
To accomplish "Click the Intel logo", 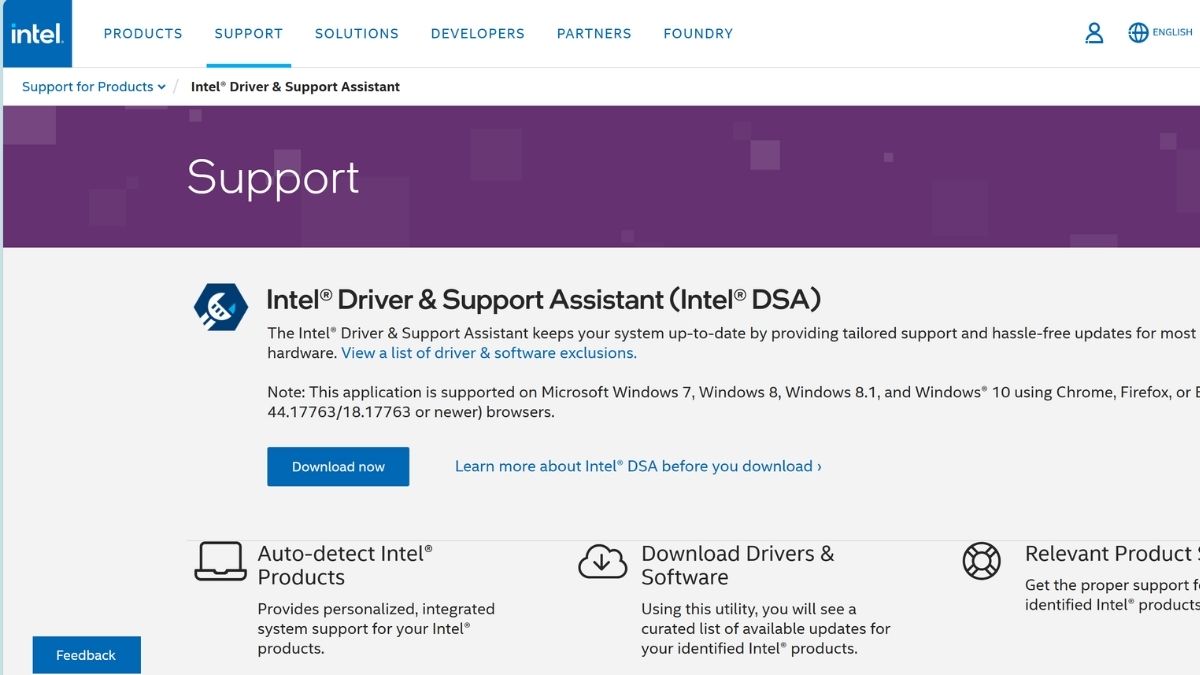I will click(36, 33).
